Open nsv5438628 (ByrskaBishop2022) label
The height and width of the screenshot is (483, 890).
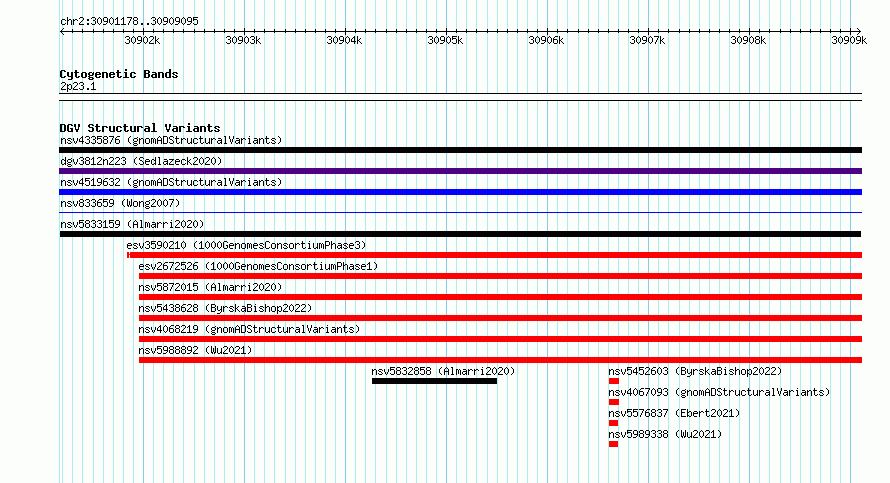[x=225, y=308]
